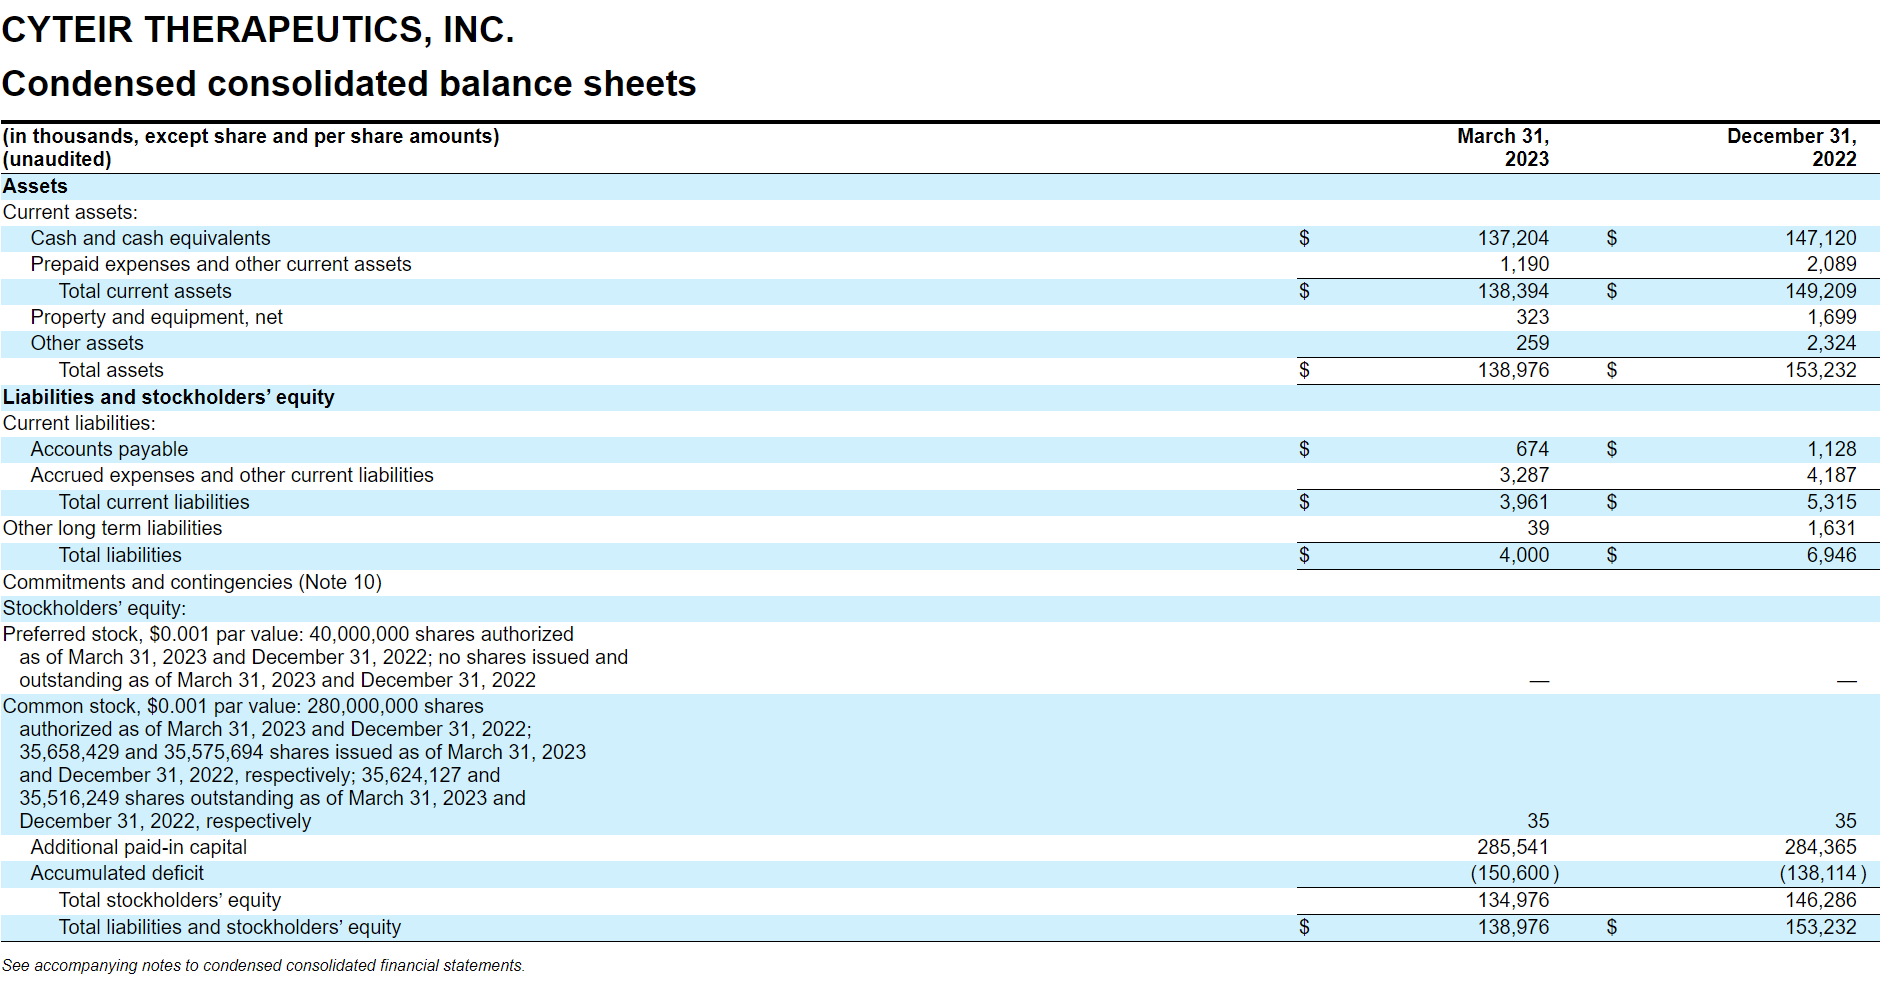
Task: Click the 'Current assets:' label
Action: pyautogui.click(x=70, y=212)
